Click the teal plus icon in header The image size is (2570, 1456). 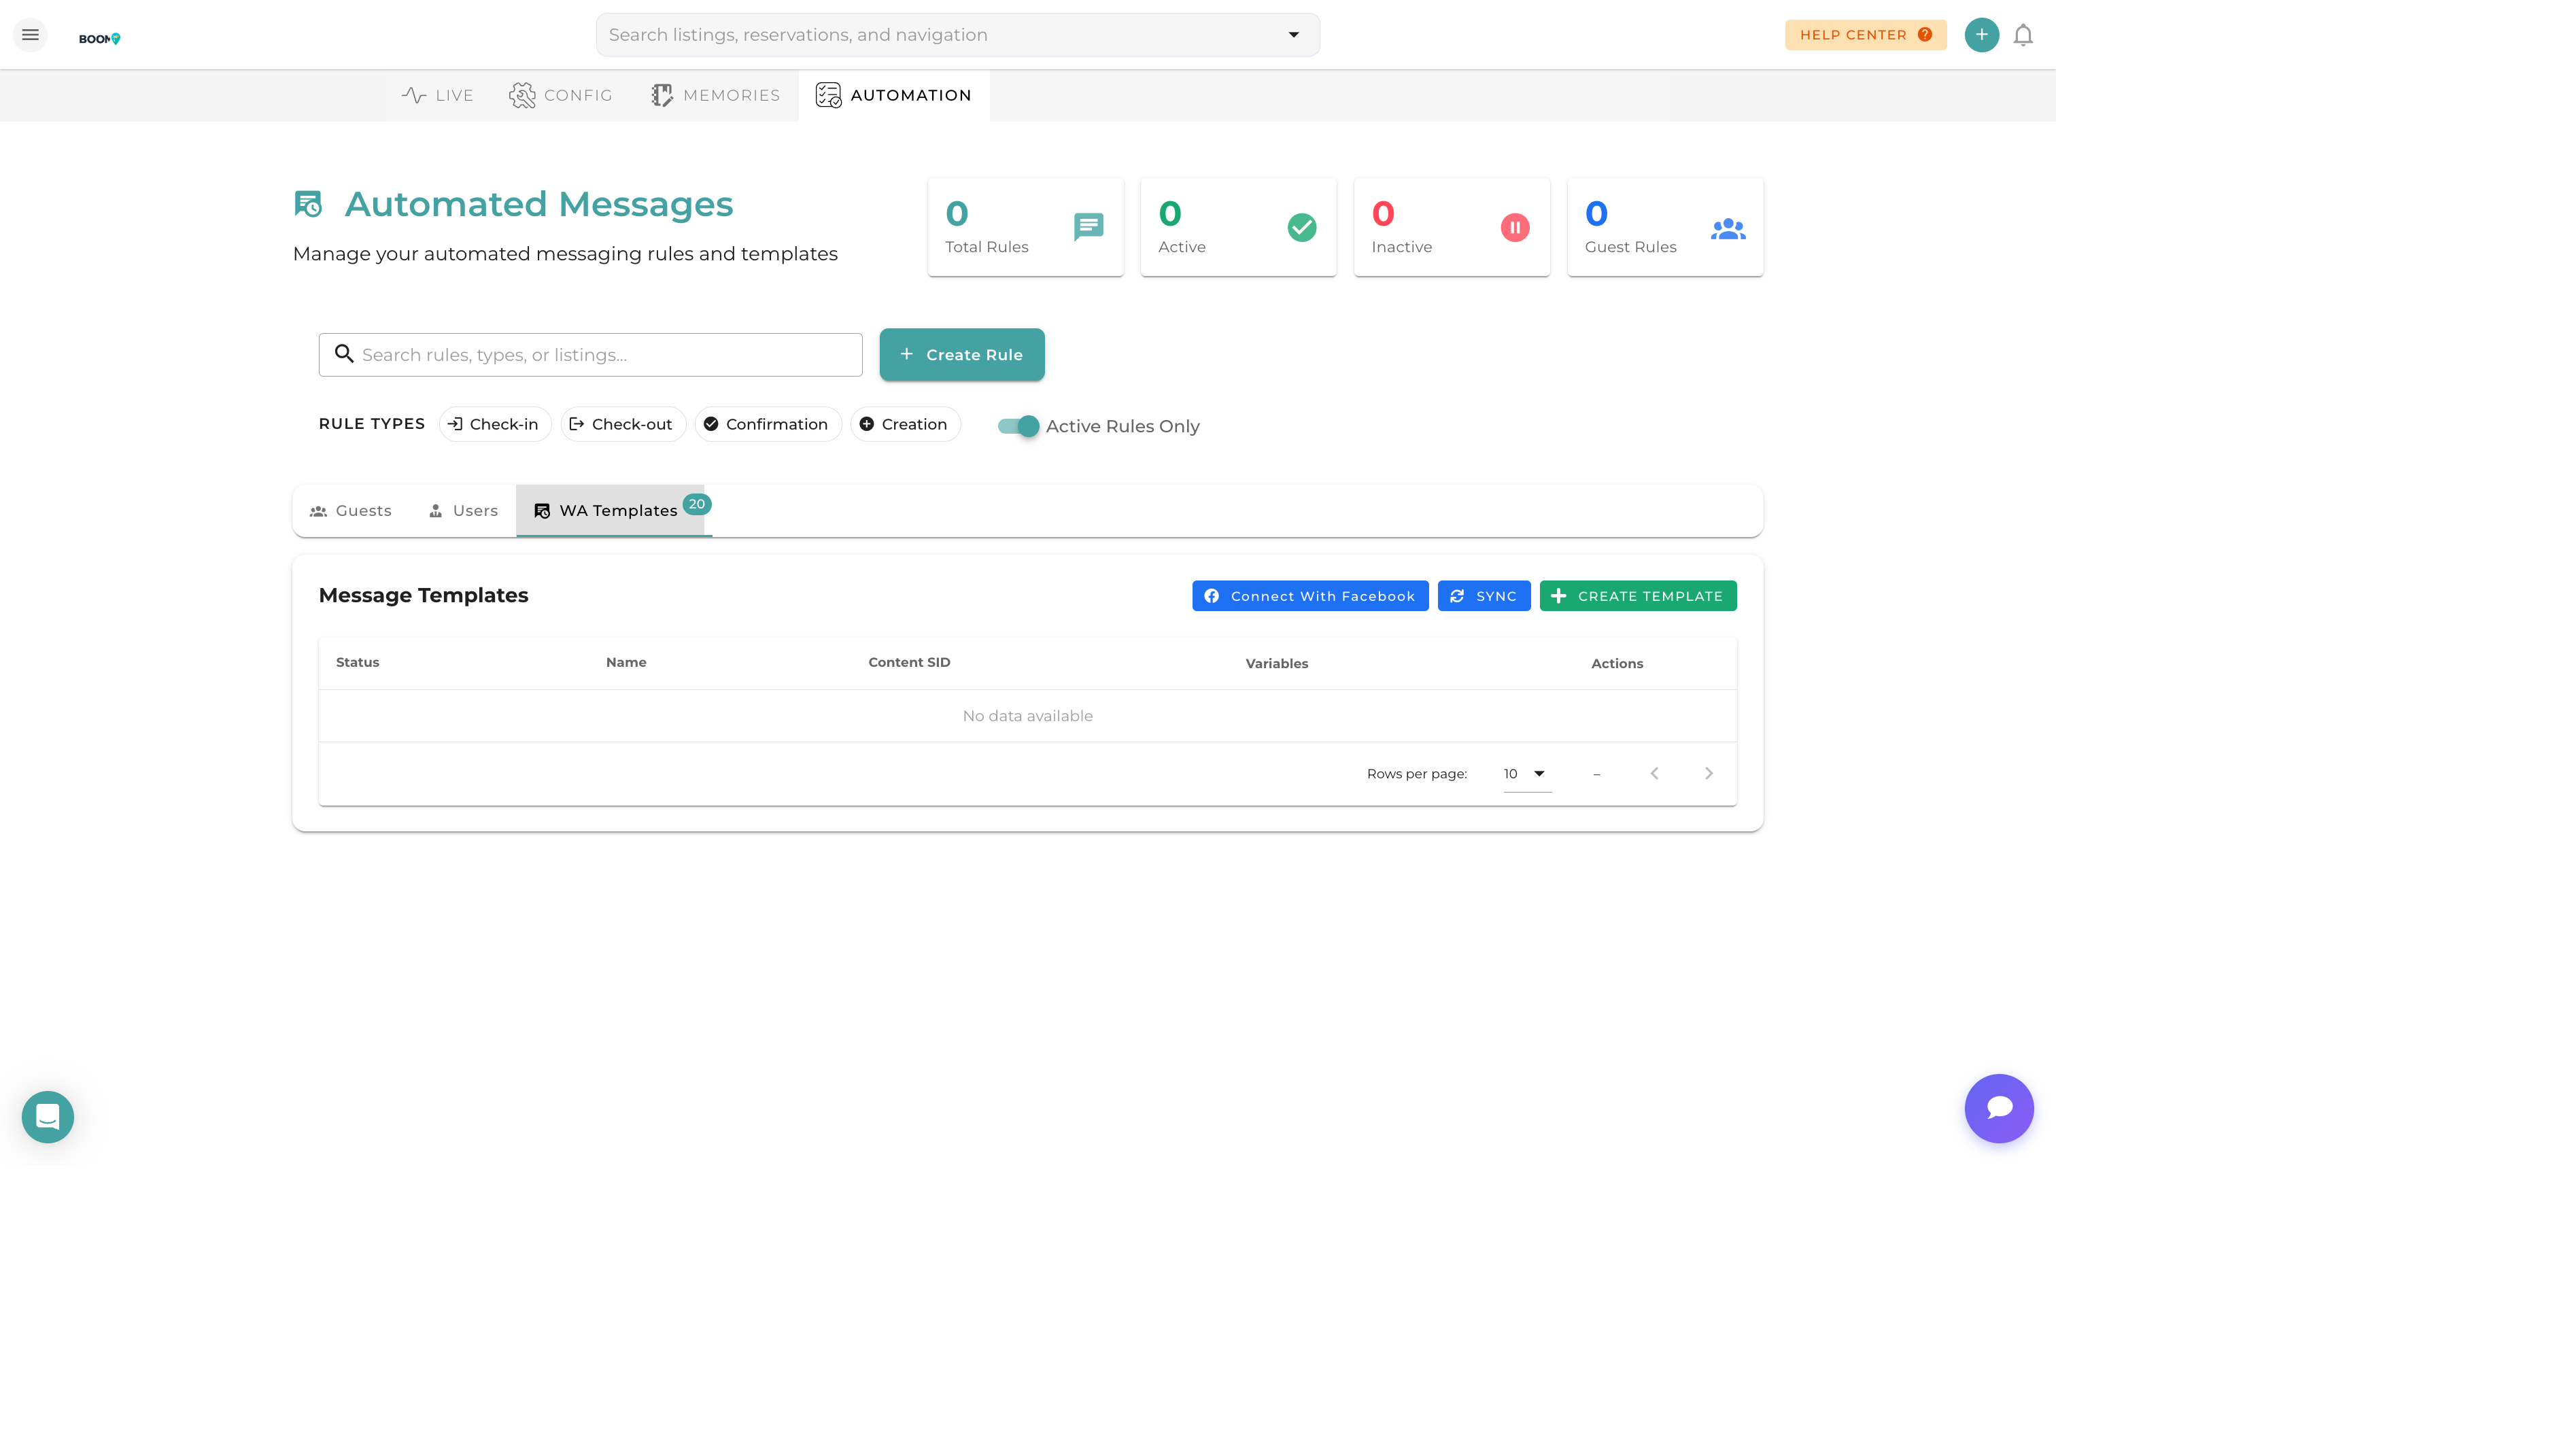click(1980, 35)
